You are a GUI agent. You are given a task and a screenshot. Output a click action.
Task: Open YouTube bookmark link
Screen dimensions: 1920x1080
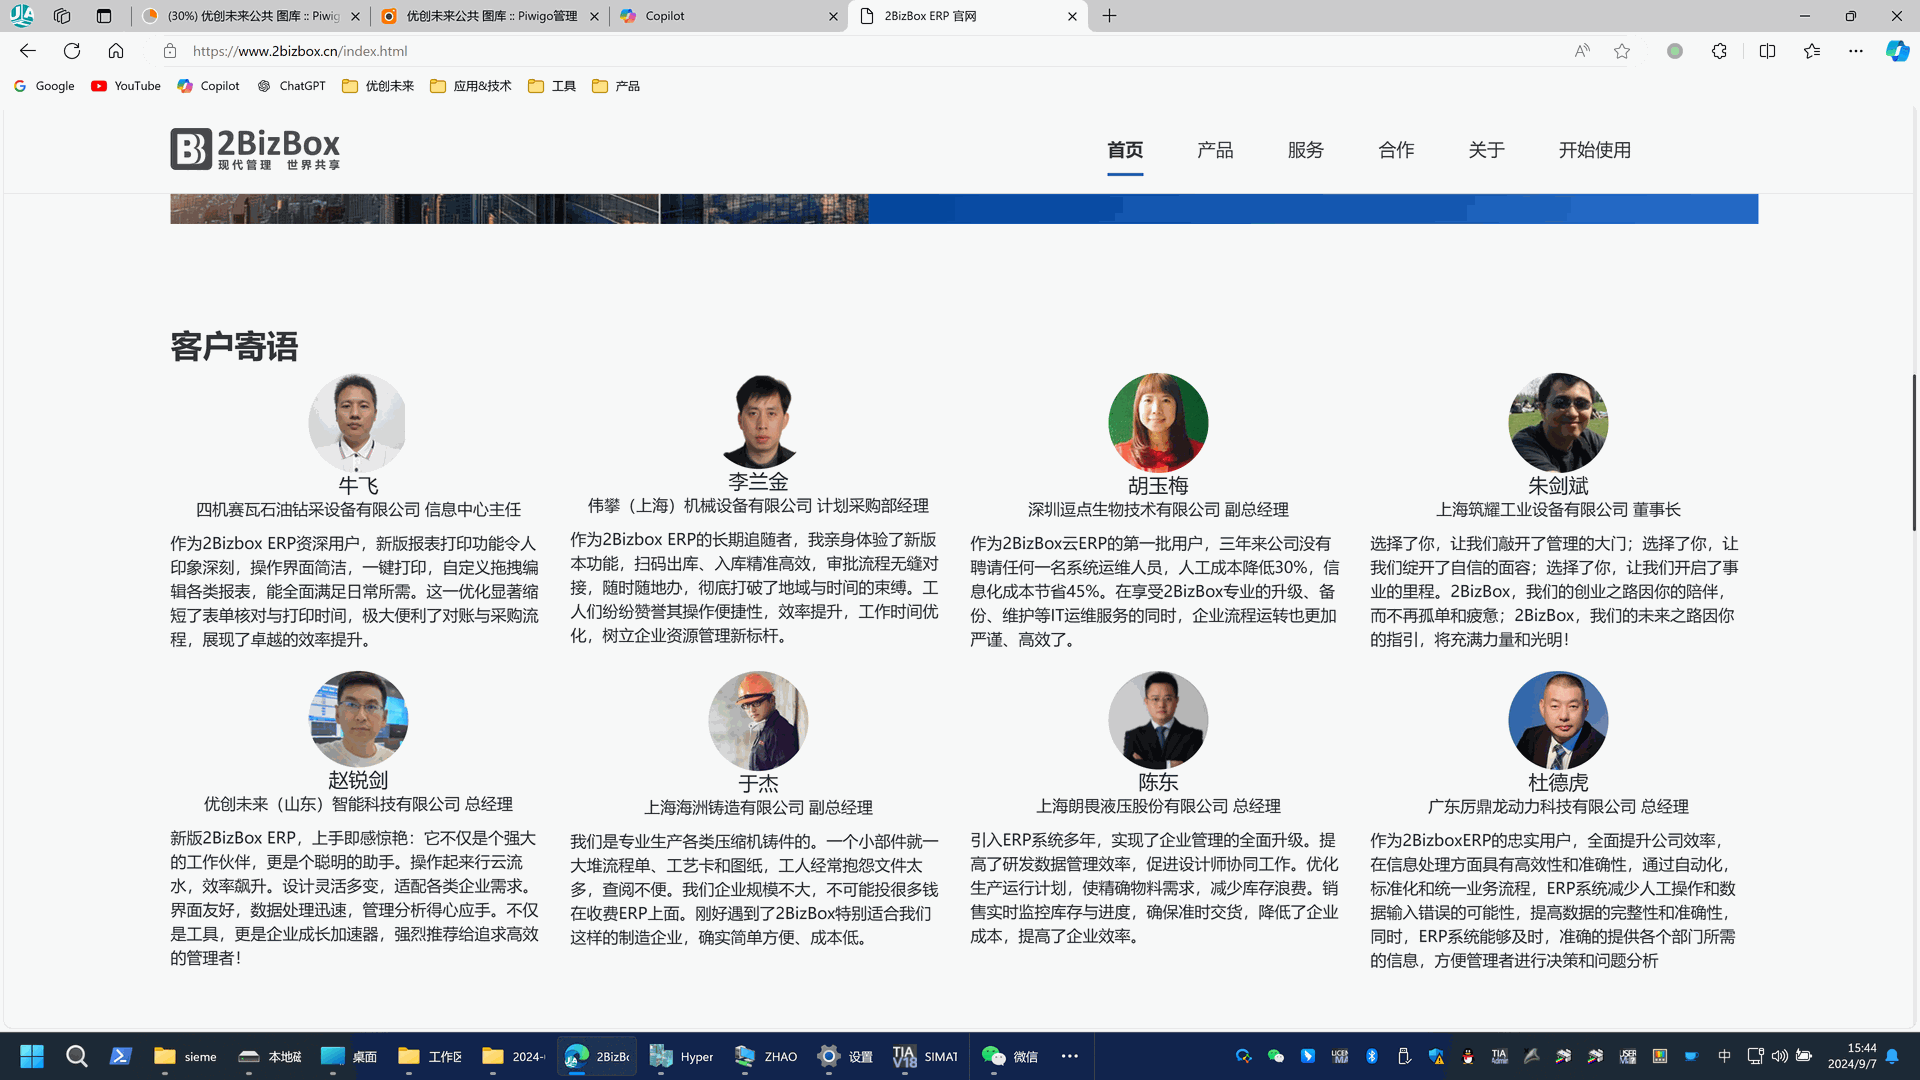pos(126,86)
